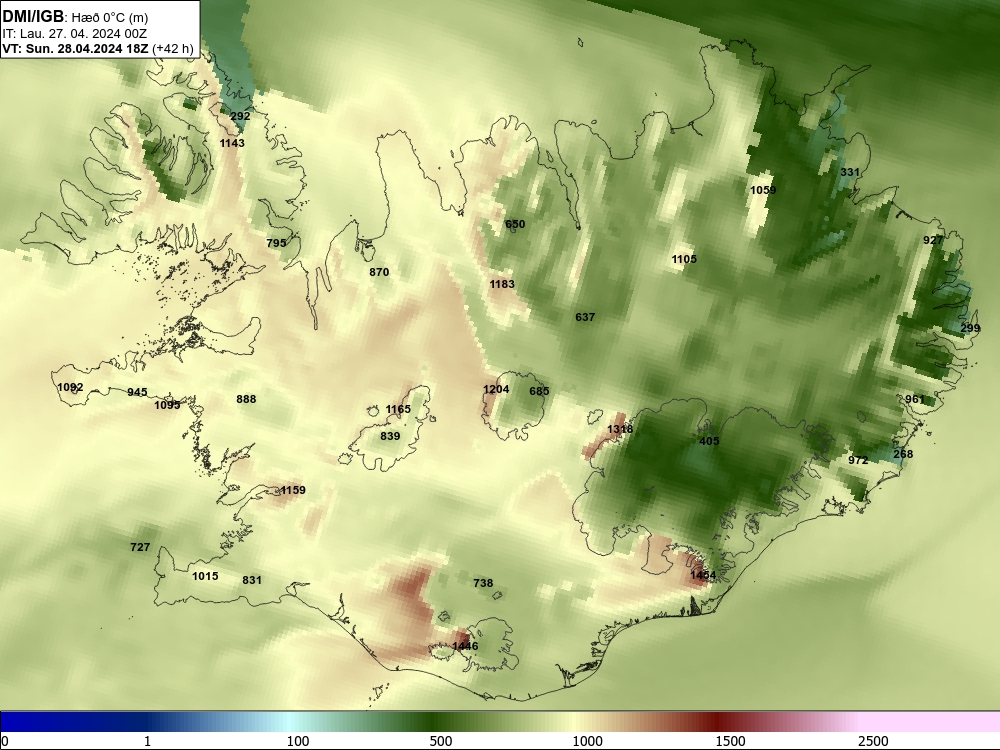Click the 738 height value
The width and height of the screenshot is (1000, 750).
tap(483, 583)
